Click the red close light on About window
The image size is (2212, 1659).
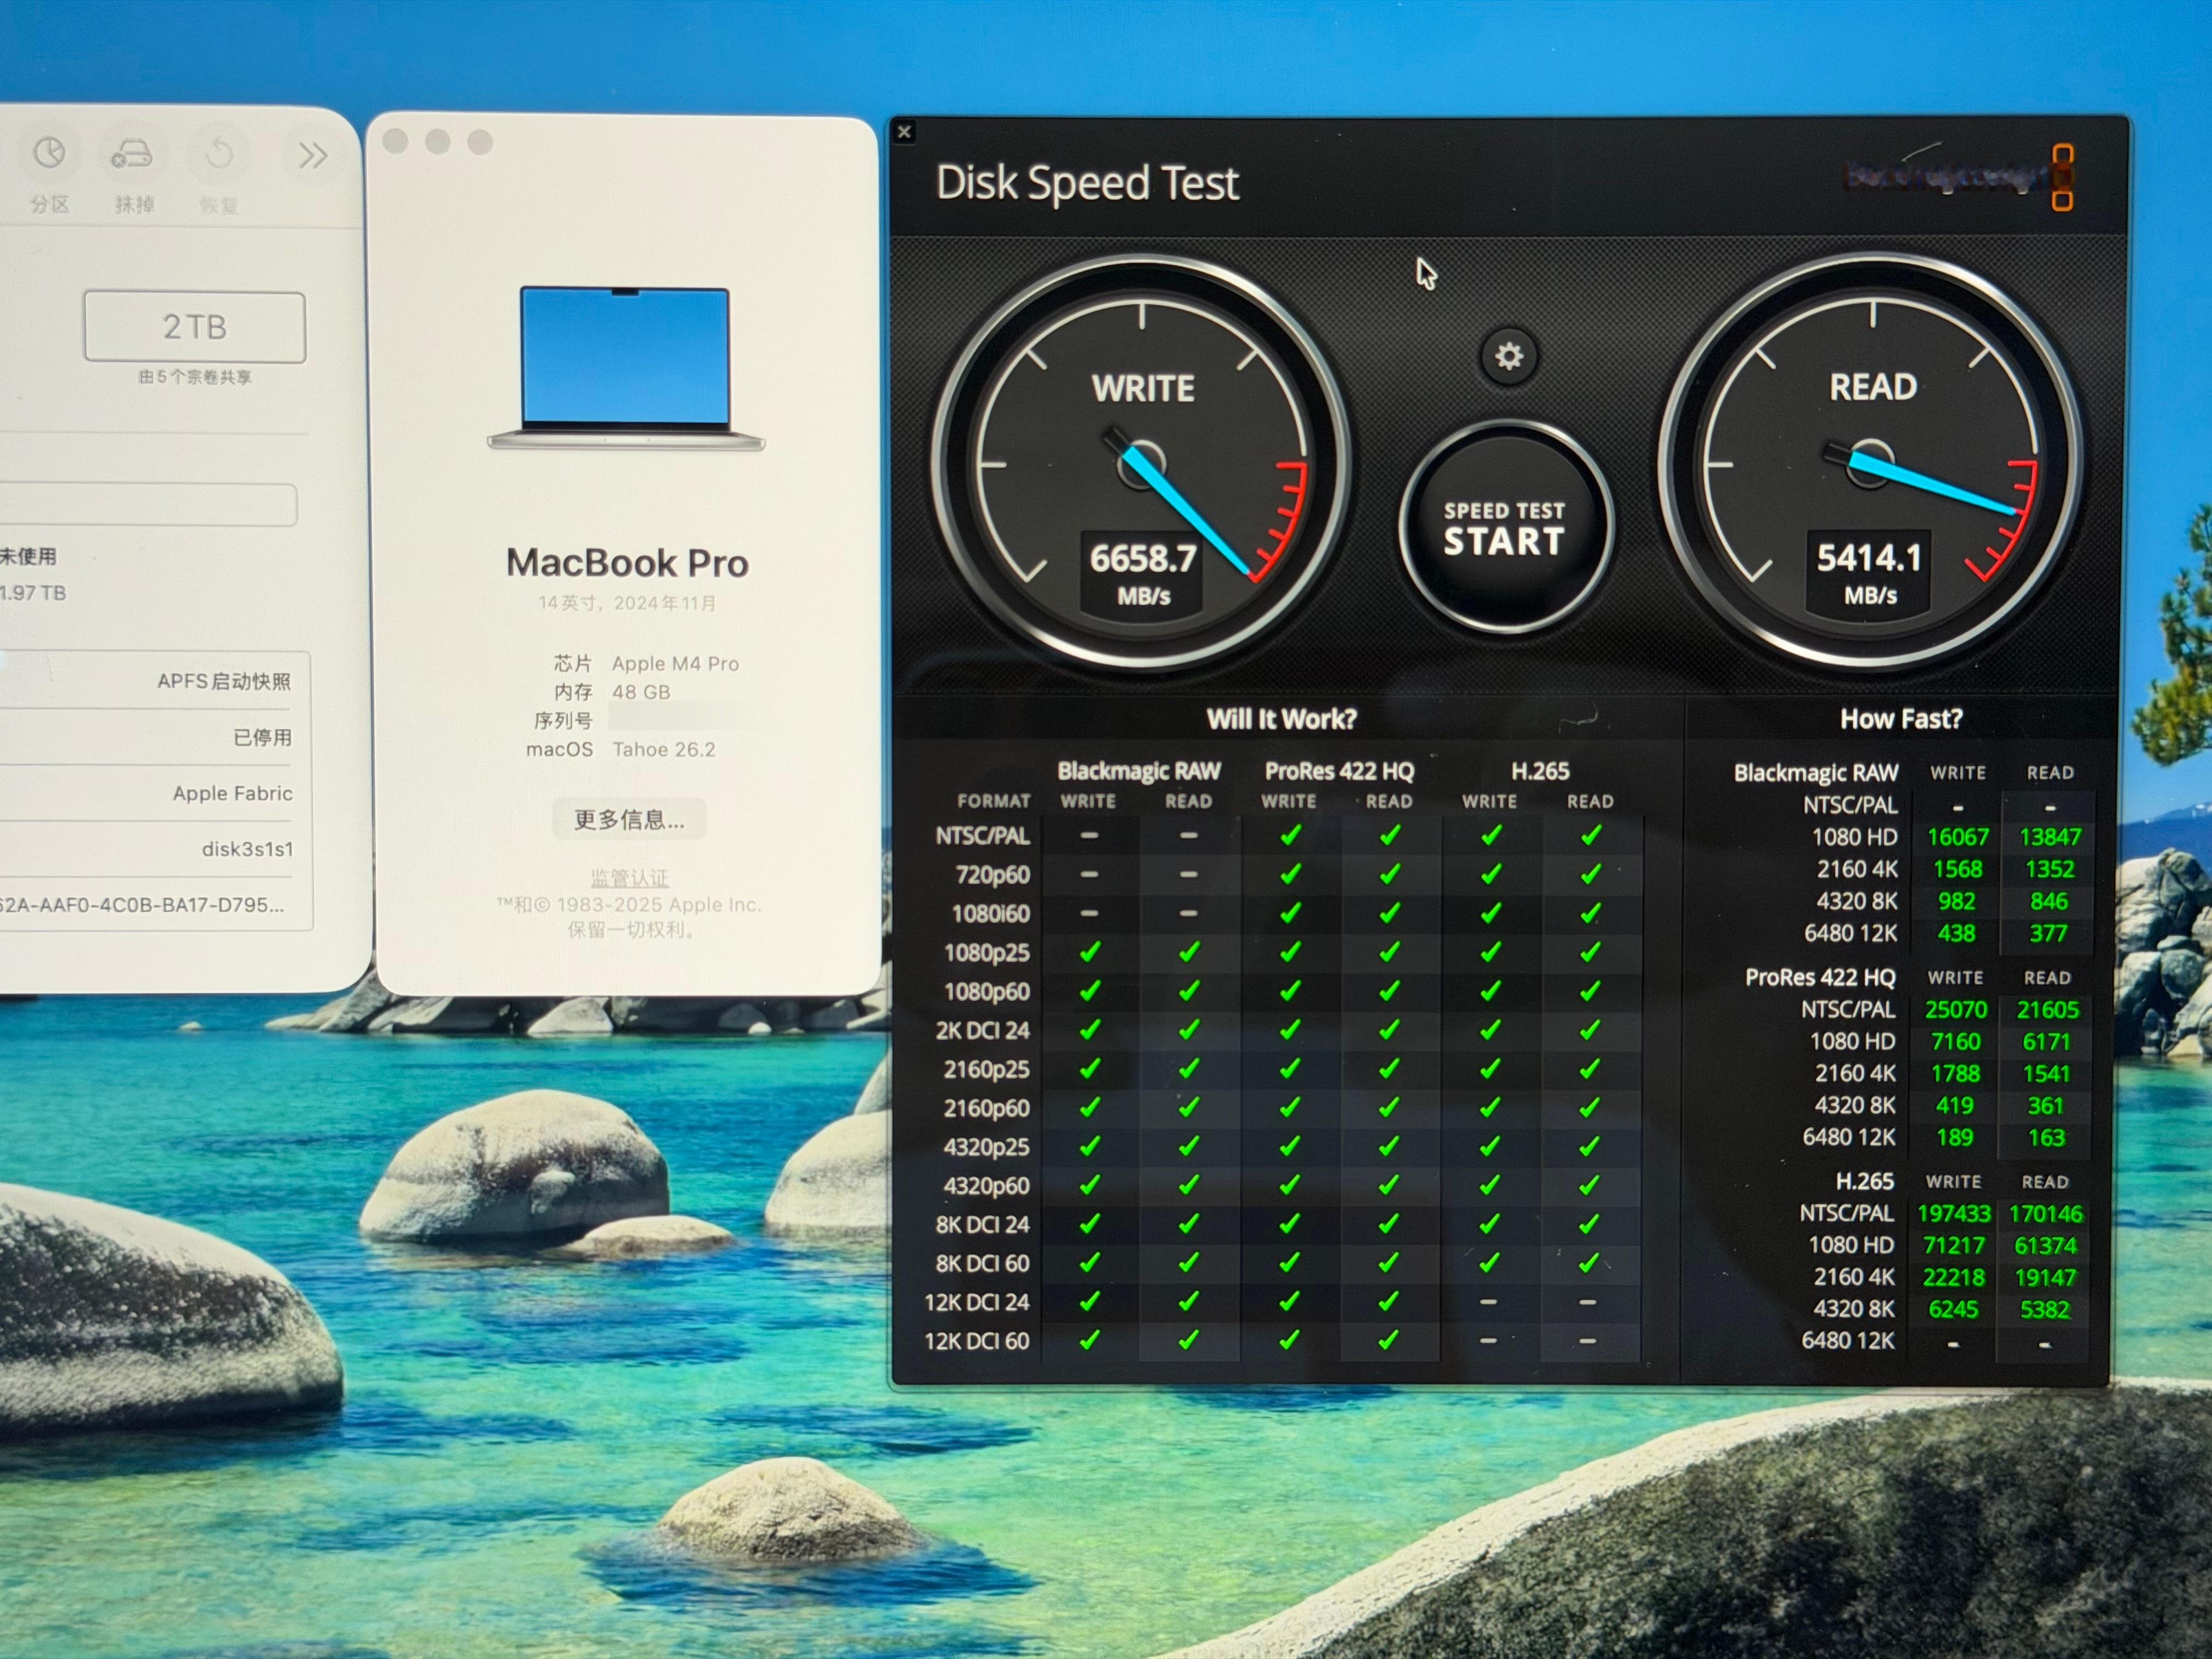click(x=395, y=142)
